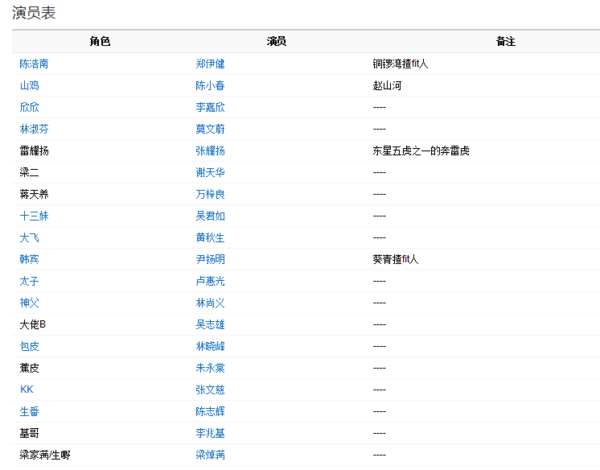Open 李嘉欣 actor link
Viewport: 600px width, 470px height.
pos(210,107)
